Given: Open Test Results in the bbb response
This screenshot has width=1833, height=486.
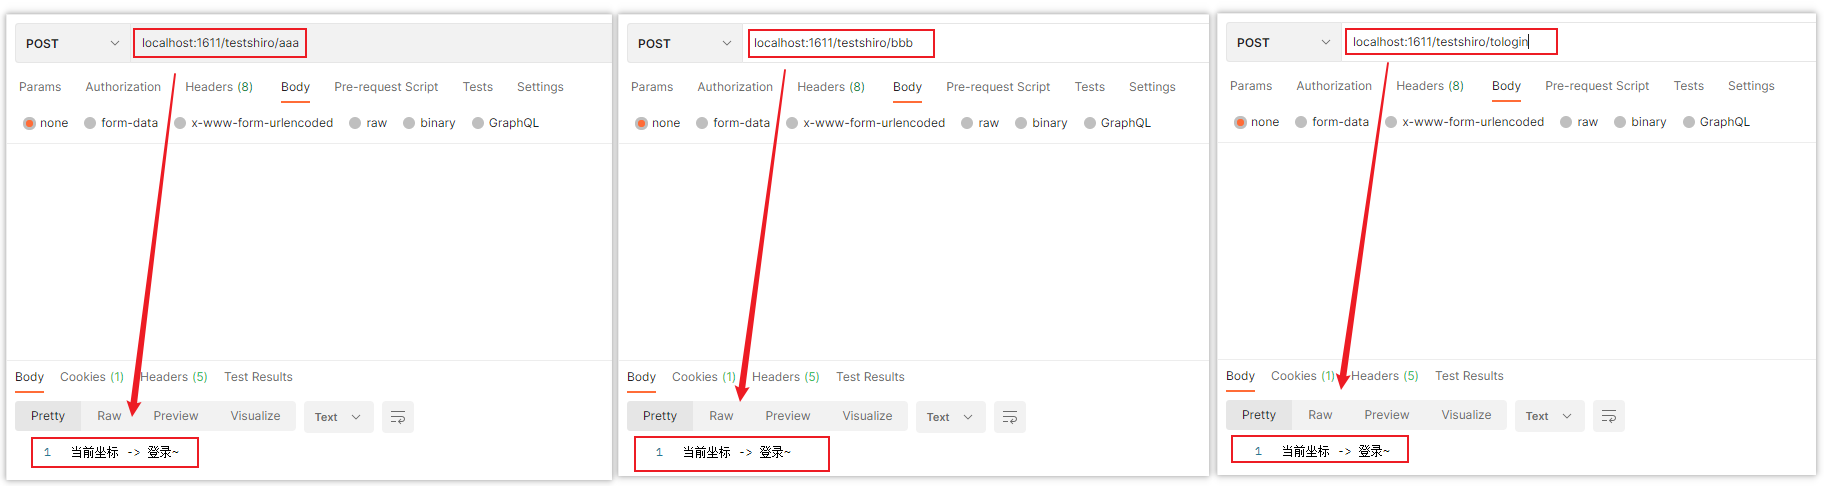Looking at the screenshot, I should point(870,377).
